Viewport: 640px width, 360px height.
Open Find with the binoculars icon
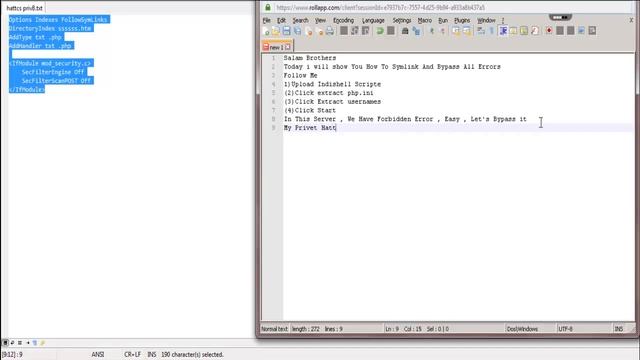(x=405, y=31)
